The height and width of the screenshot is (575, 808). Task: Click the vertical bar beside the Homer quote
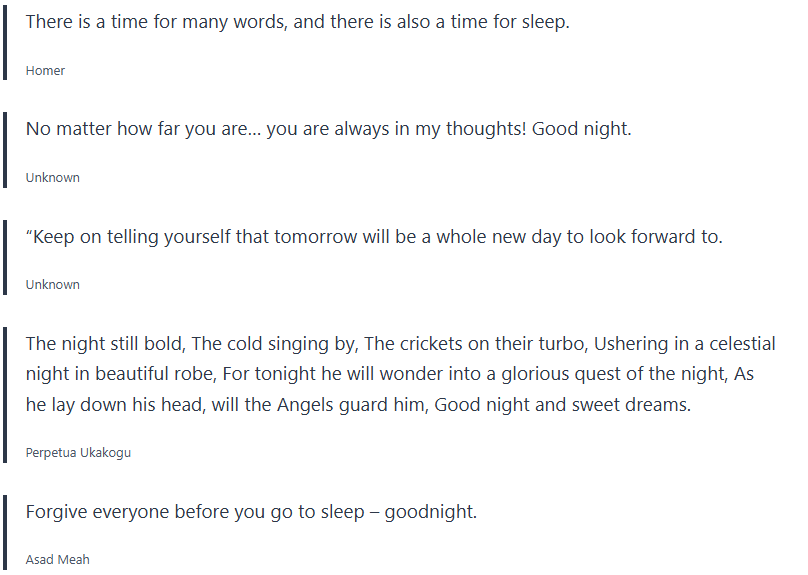pyautogui.click(x=5, y=40)
